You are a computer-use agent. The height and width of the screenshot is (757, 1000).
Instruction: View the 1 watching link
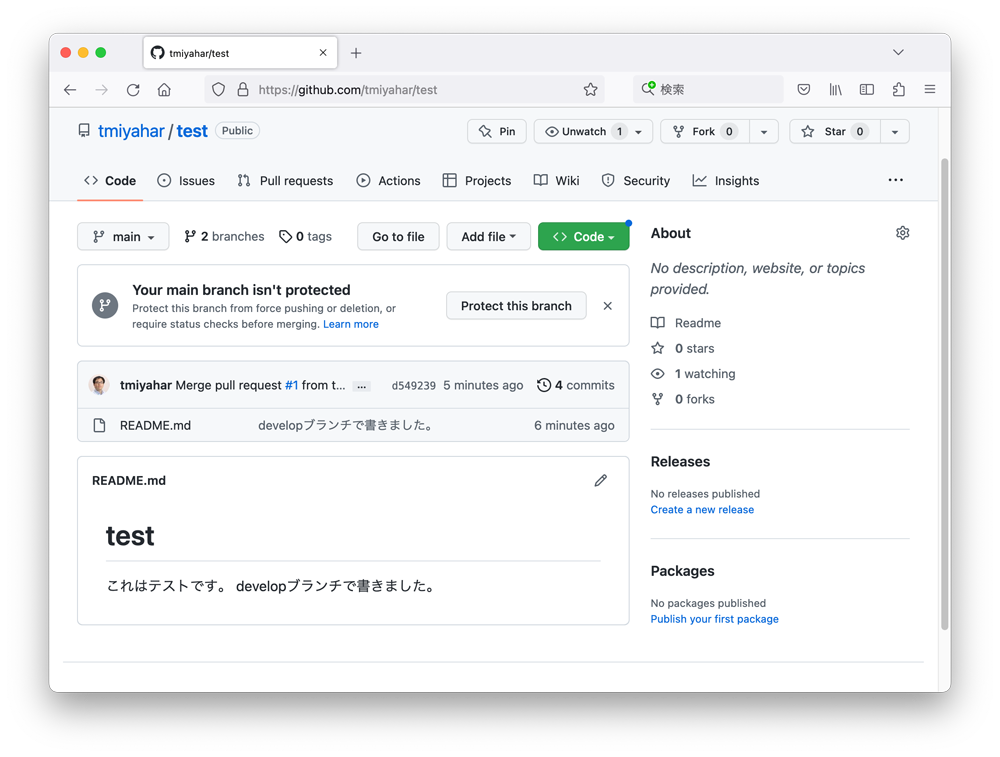coord(693,374)
